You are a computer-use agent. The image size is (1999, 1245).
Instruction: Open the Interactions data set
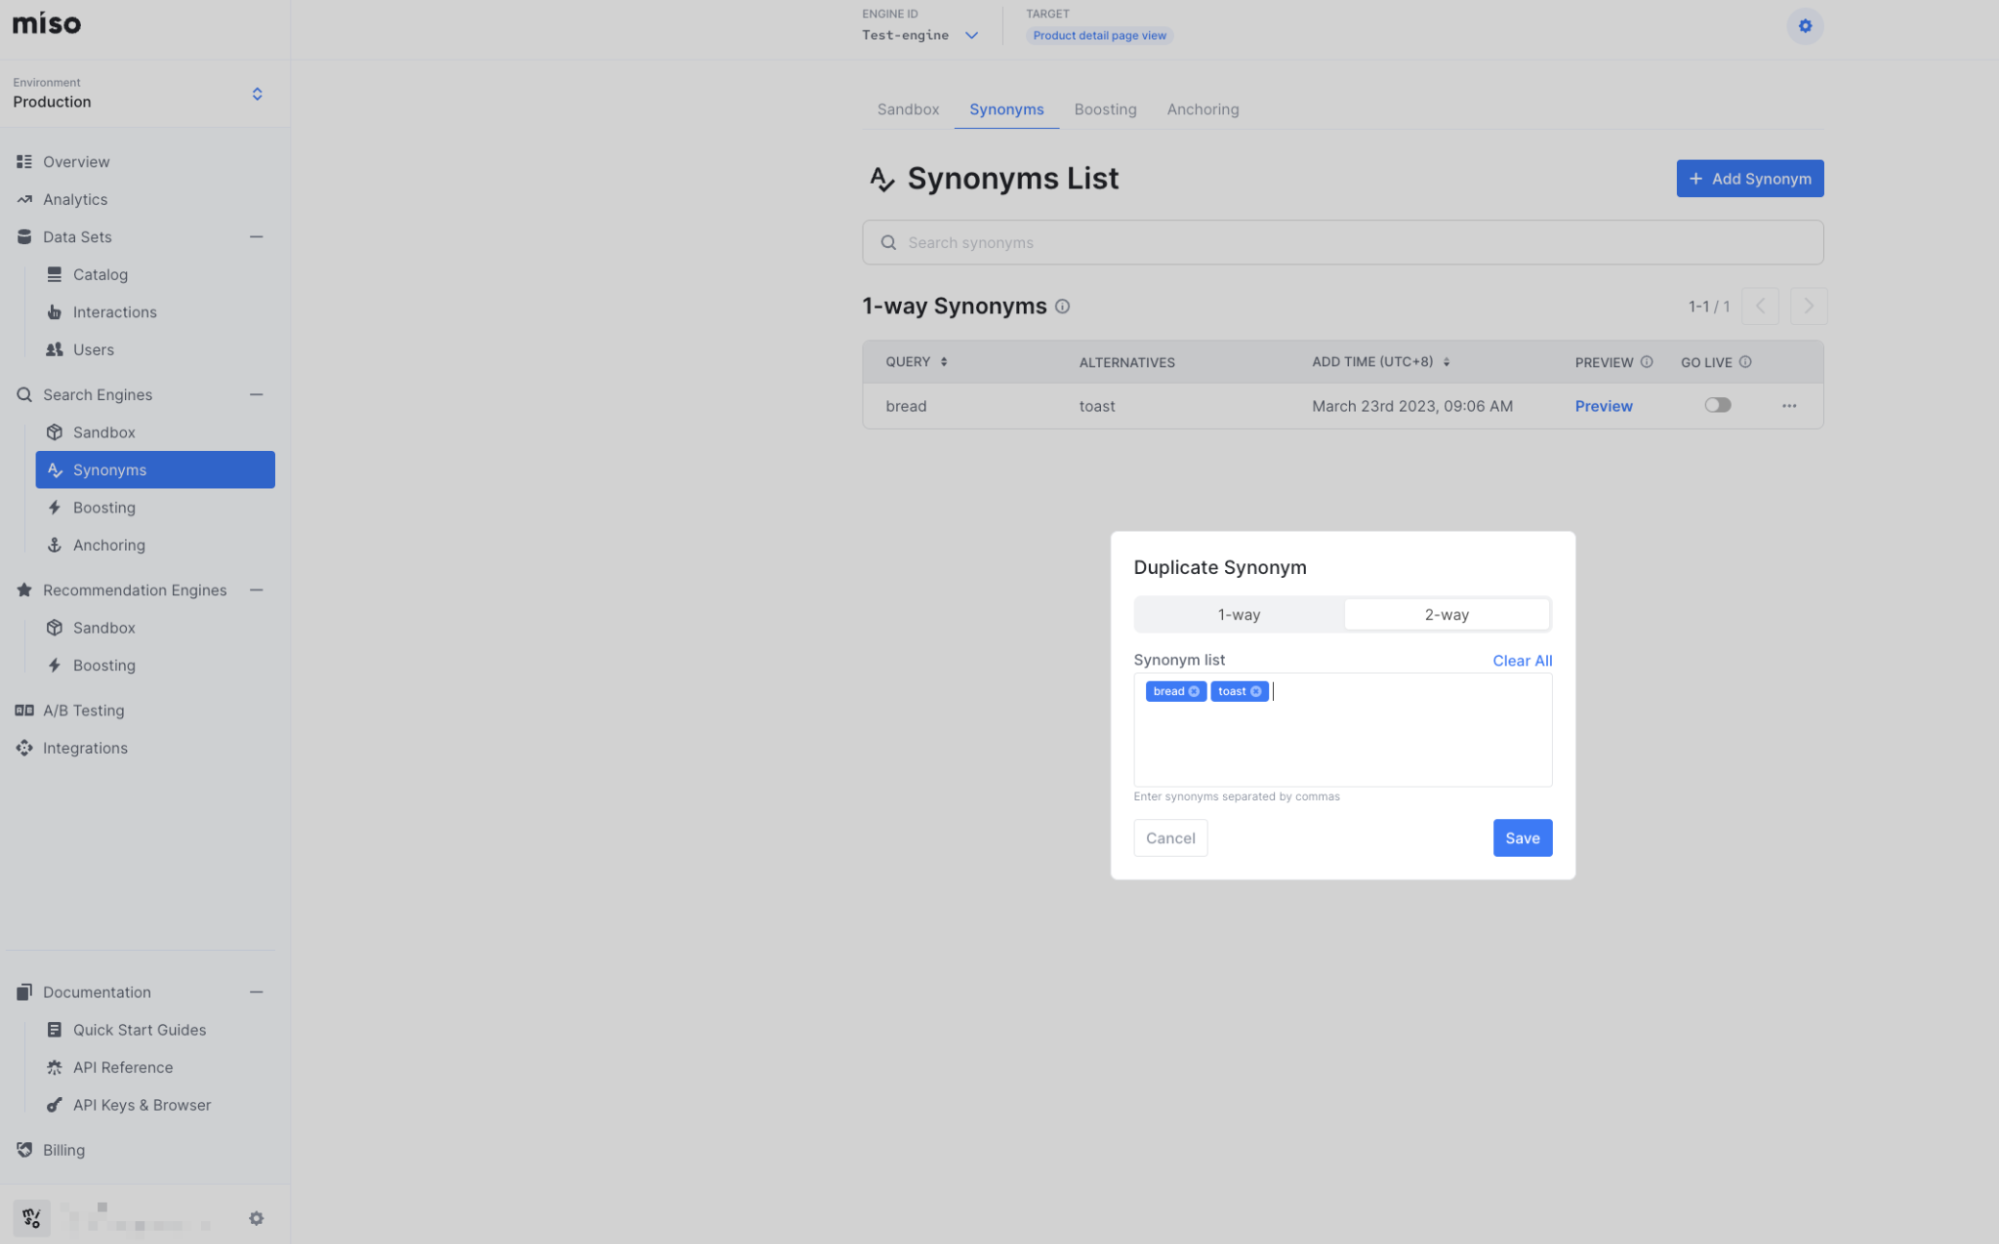pos(114,311)
